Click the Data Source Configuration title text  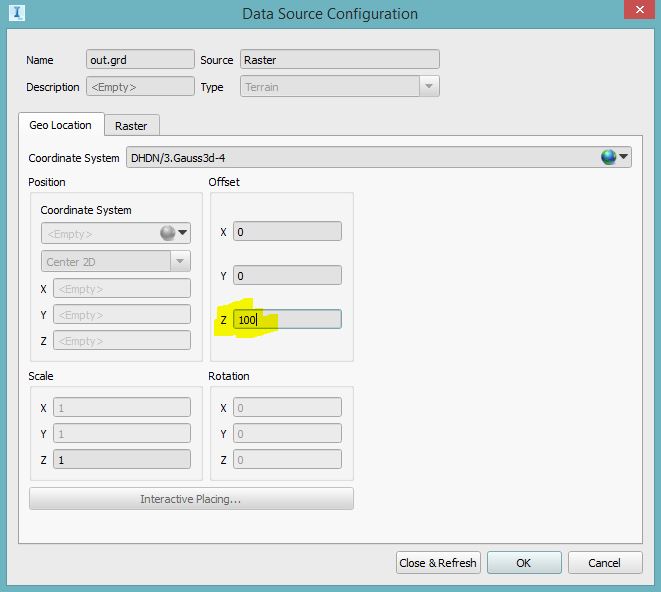pyautogui.click(x=330, y=13)
